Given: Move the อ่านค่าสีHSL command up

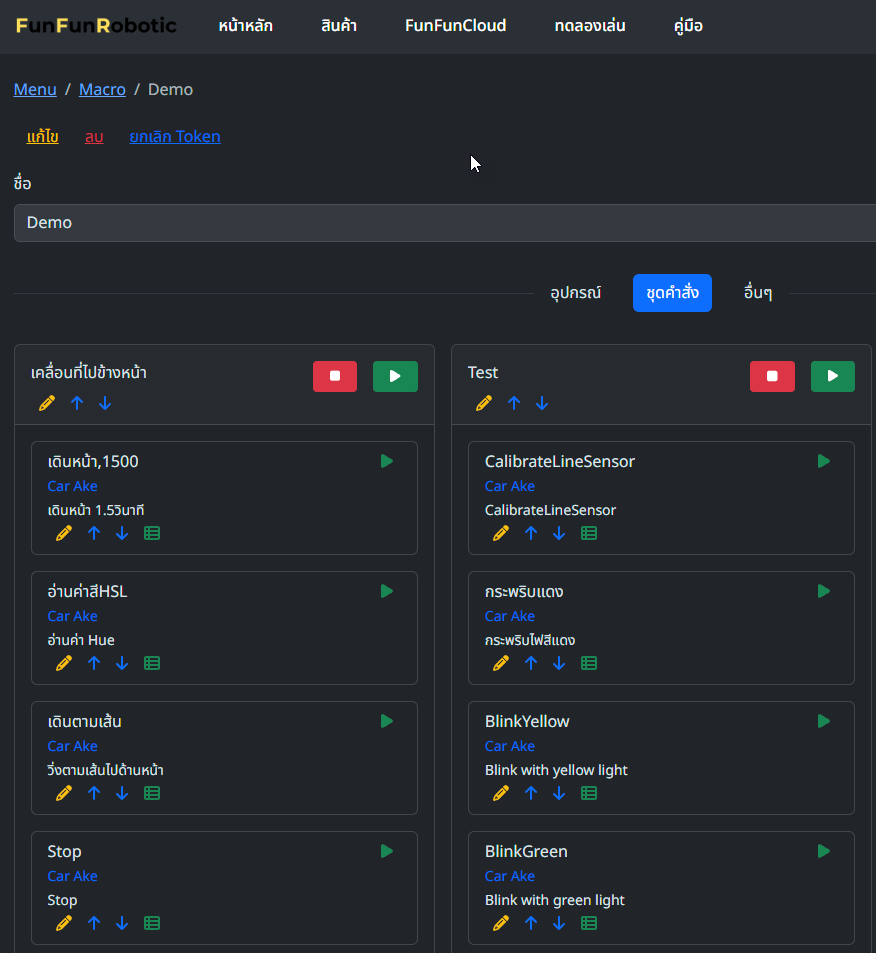Looking at the screenshot, I should pos(94,663).
